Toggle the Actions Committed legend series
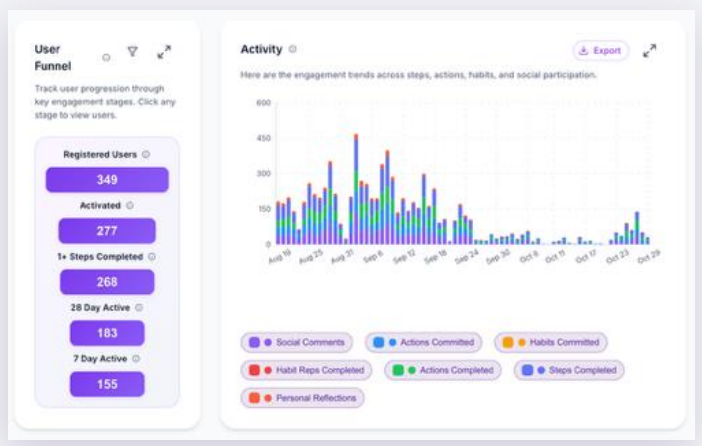Screen dimensions: 702x446 pyautogui.click(x=423, y=343)
